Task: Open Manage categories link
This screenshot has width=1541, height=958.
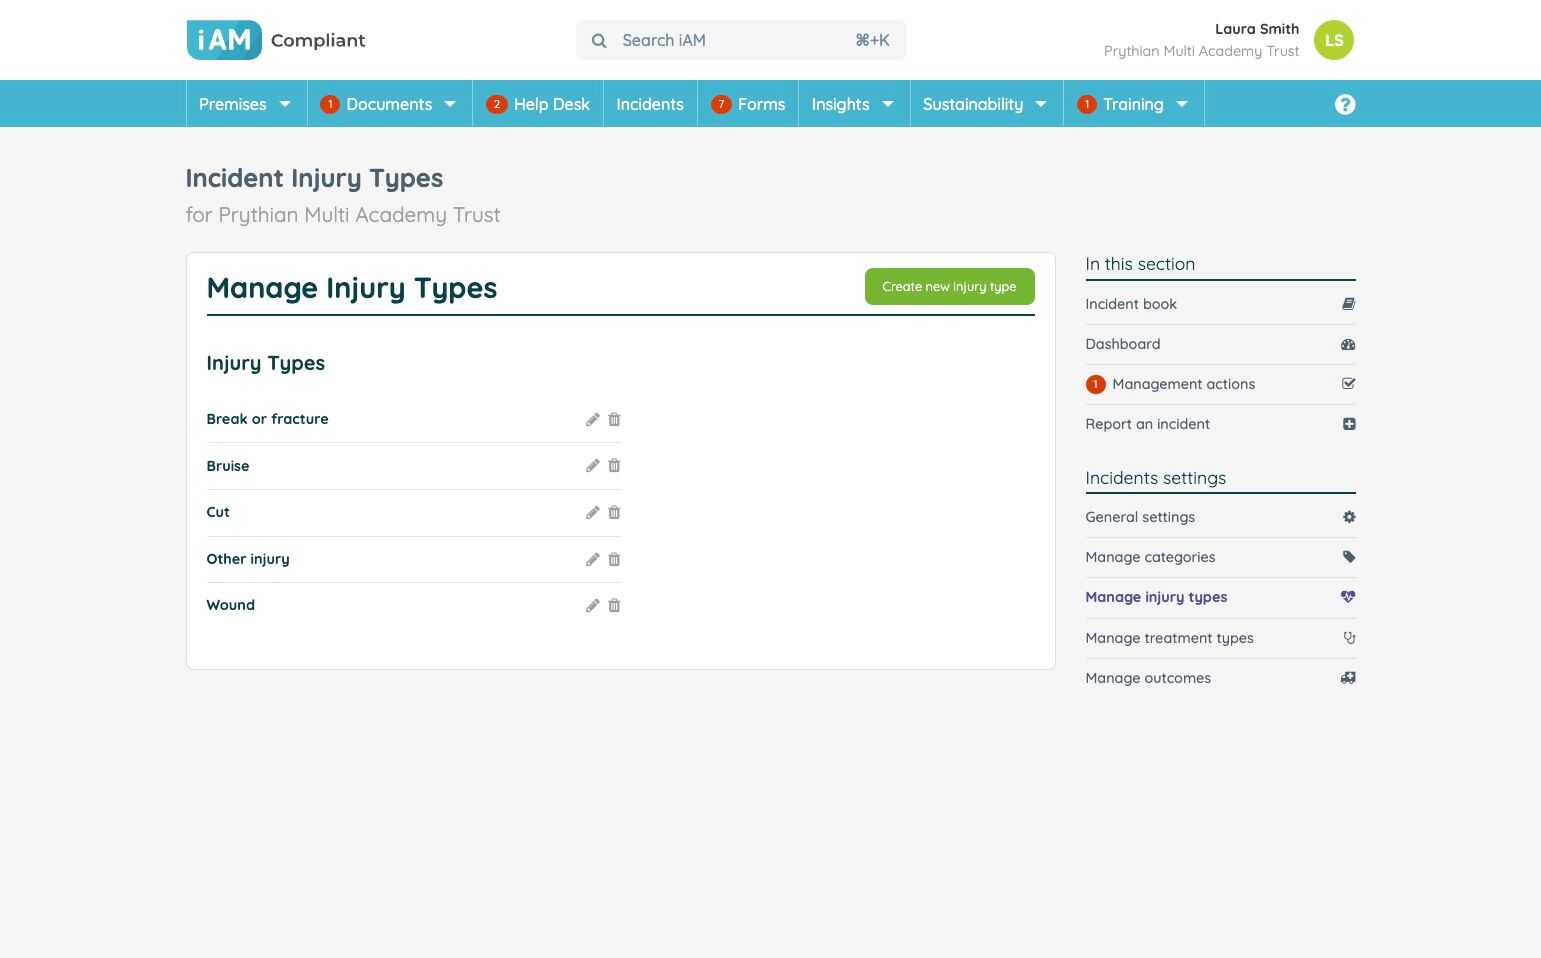Action: [x=1150, y=557]
